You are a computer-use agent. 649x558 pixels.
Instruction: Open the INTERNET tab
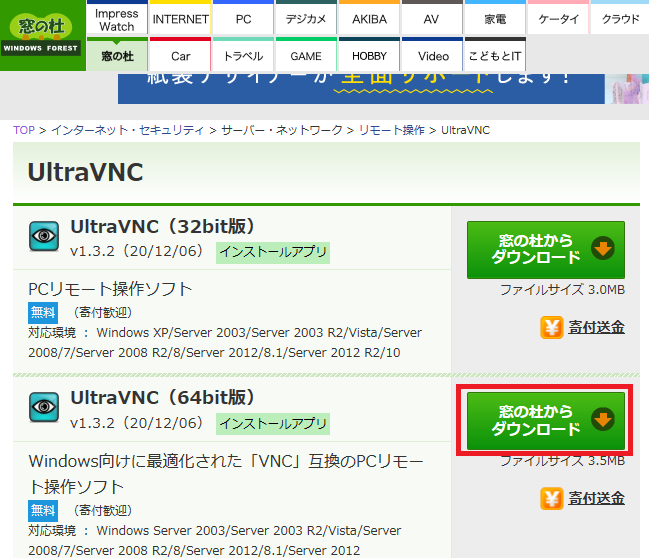click(180, 17)
